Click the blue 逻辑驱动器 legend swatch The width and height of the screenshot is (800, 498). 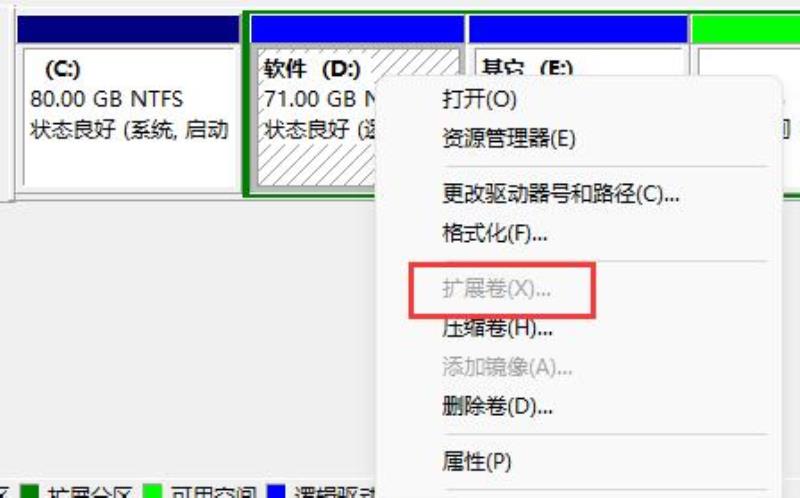[x=276, y=491]
